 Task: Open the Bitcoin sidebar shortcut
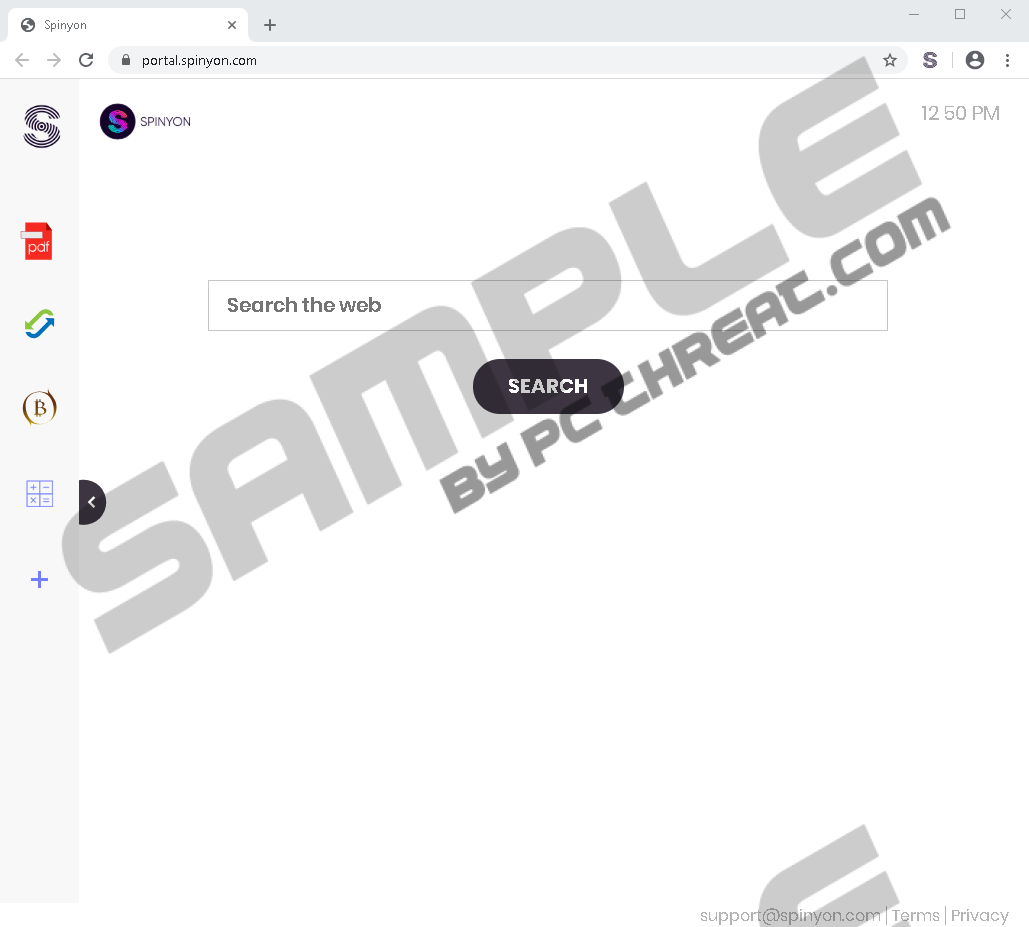coord(39,407)
